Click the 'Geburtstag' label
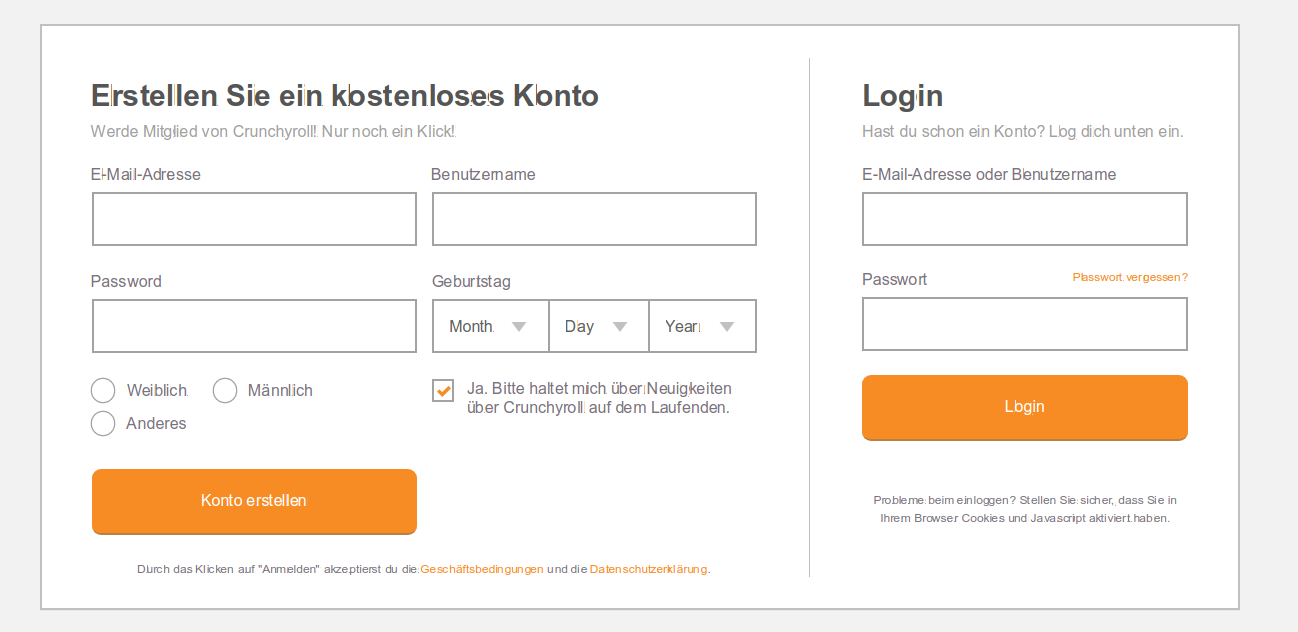 coord(471,282)
